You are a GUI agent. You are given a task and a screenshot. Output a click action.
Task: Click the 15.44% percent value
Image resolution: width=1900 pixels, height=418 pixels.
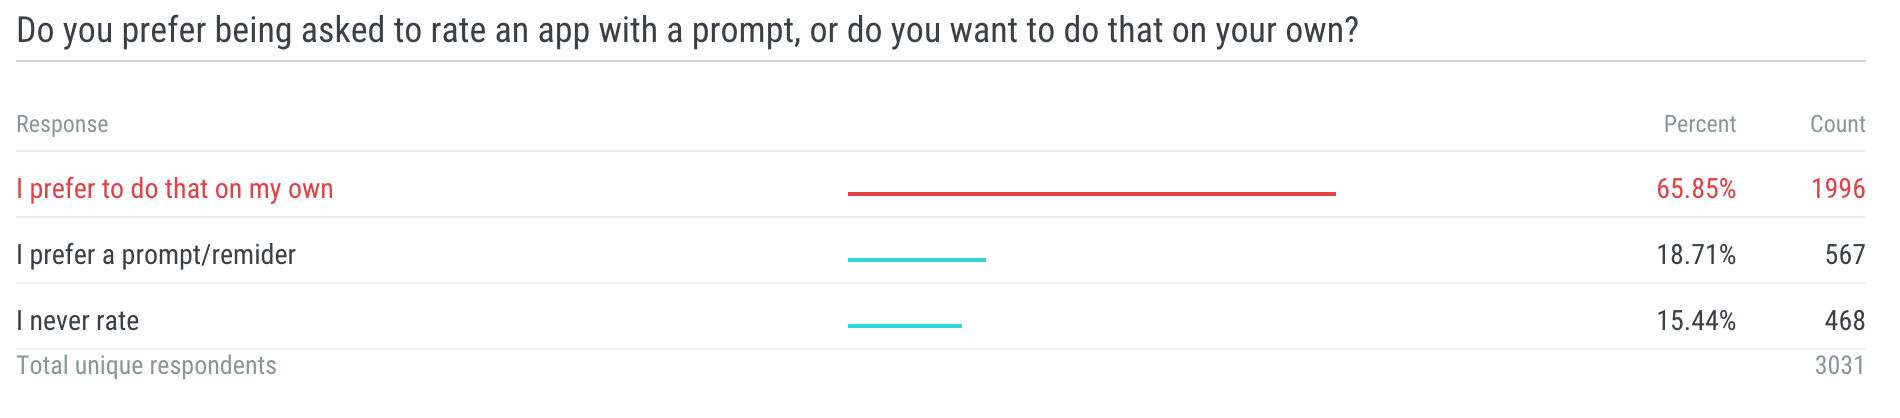click(1696, 321)
